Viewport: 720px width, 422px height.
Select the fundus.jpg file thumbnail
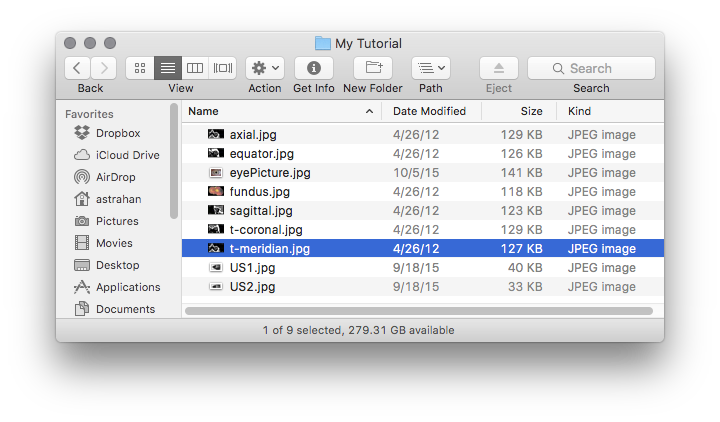pos(216,191)
